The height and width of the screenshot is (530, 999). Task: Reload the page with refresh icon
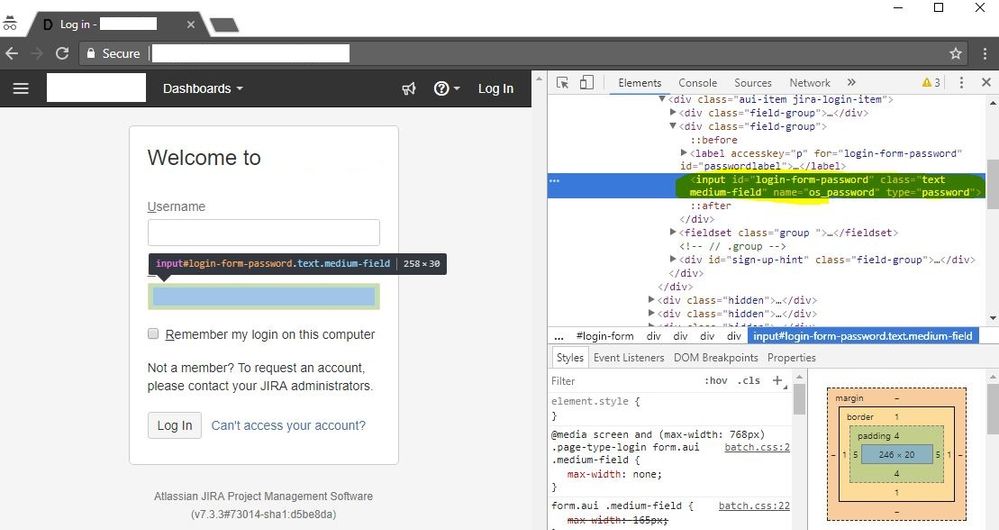point(62,54)
